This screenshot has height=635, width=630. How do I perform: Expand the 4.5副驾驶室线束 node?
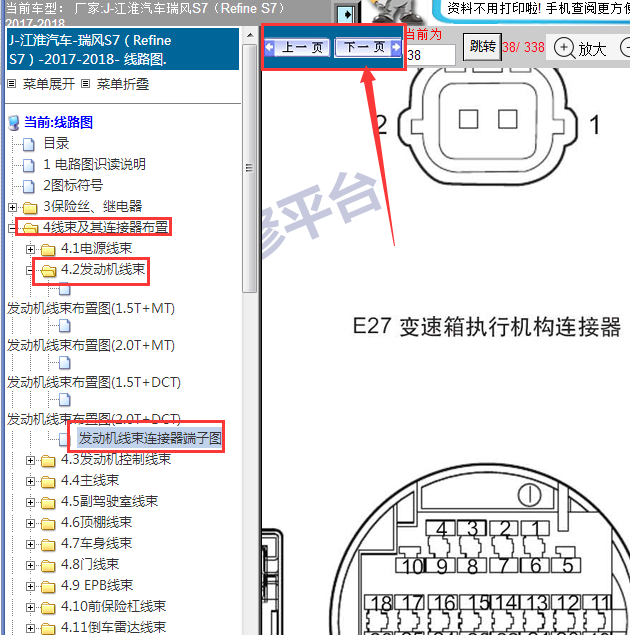click(x=30, y=503)
